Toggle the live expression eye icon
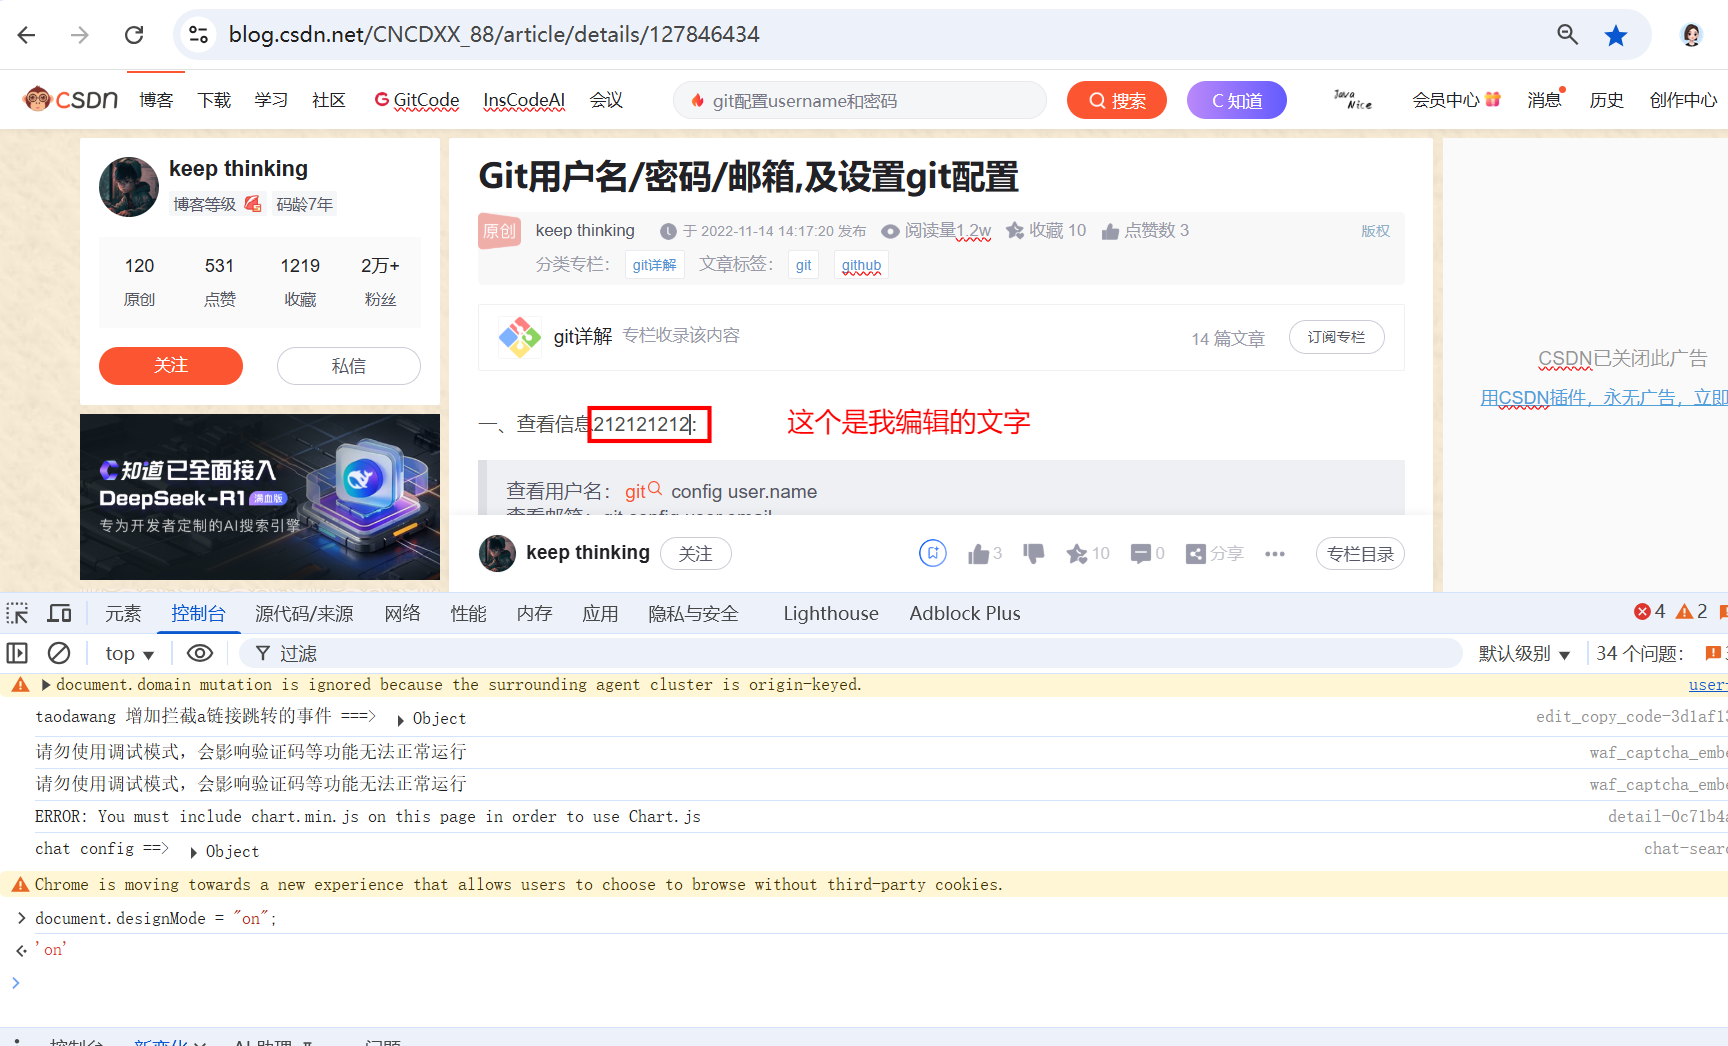 200,652
